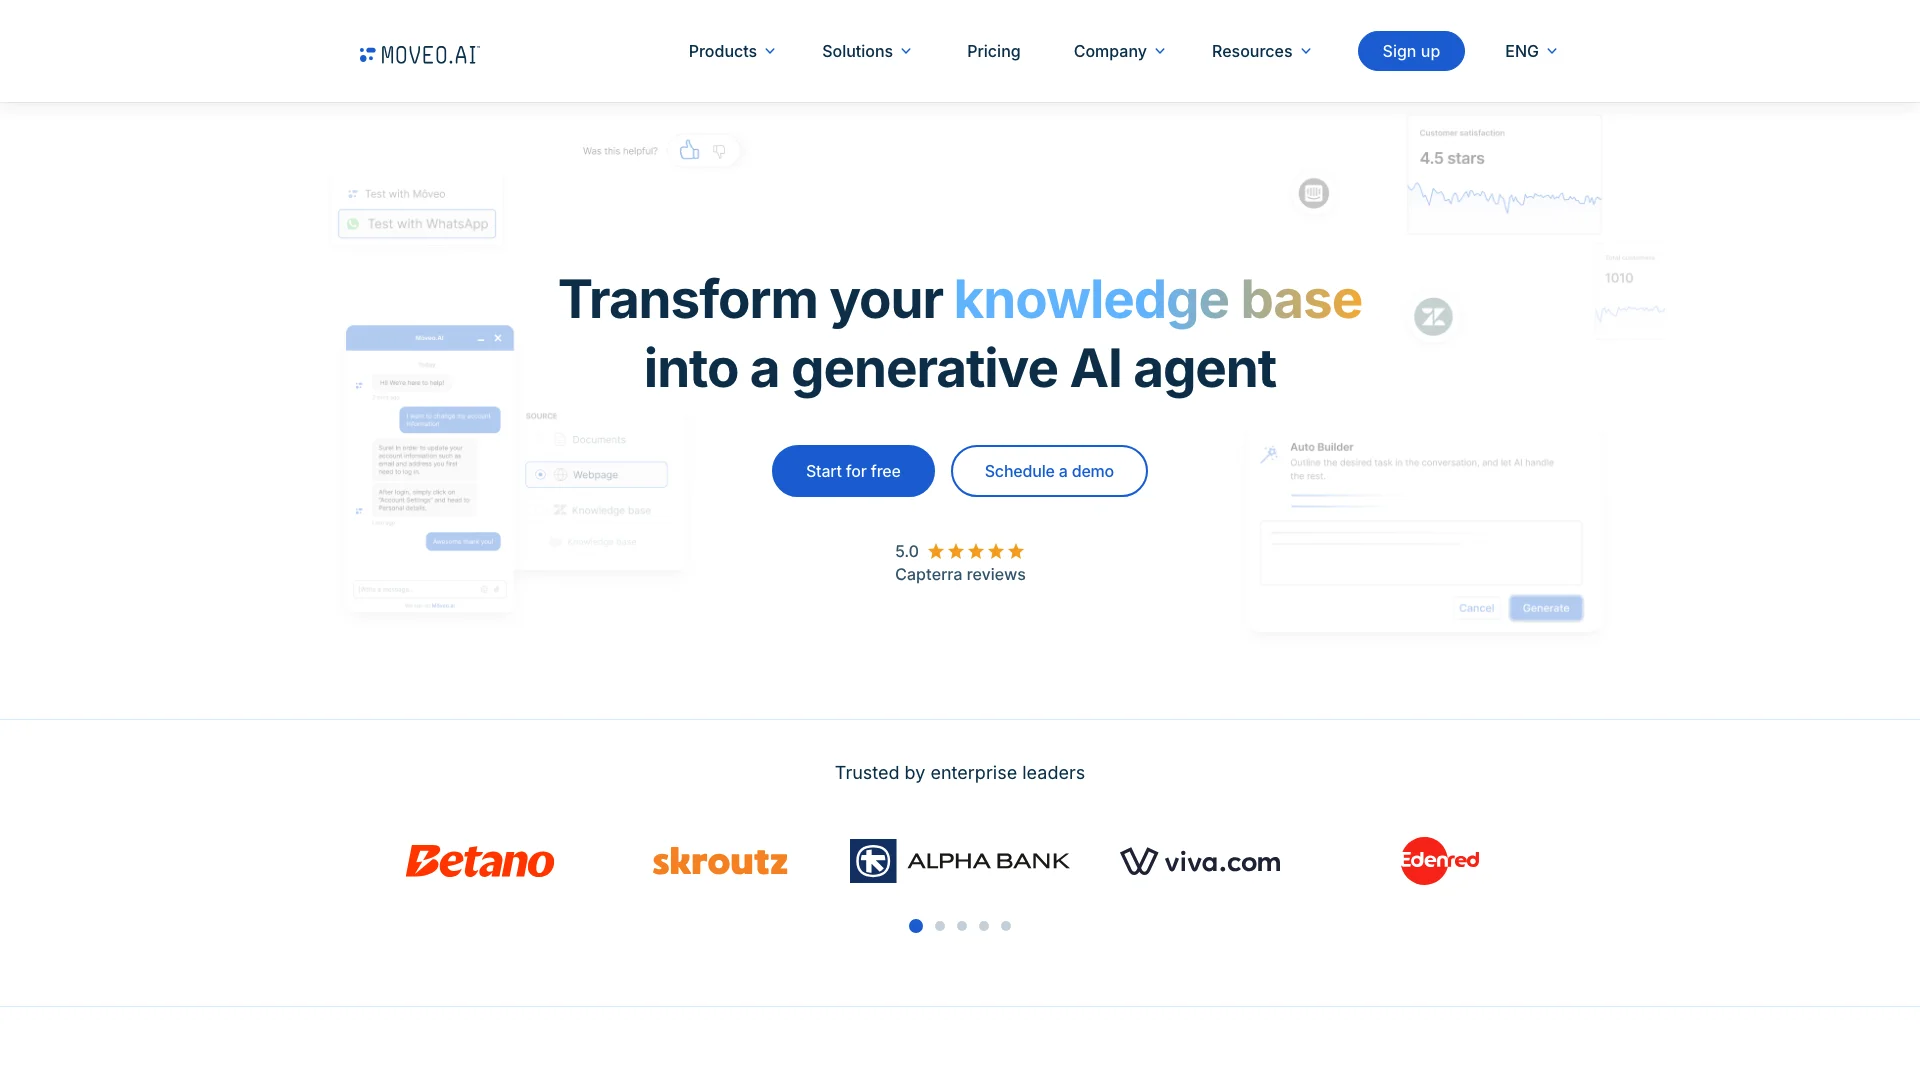
Task: Click the Moveo.AI logo icon
Action: click(x=368, y=54)
